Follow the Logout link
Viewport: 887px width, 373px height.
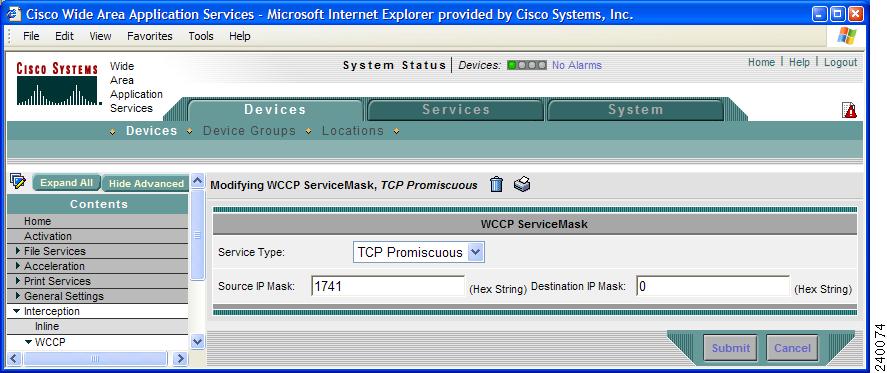coord(841,62)
